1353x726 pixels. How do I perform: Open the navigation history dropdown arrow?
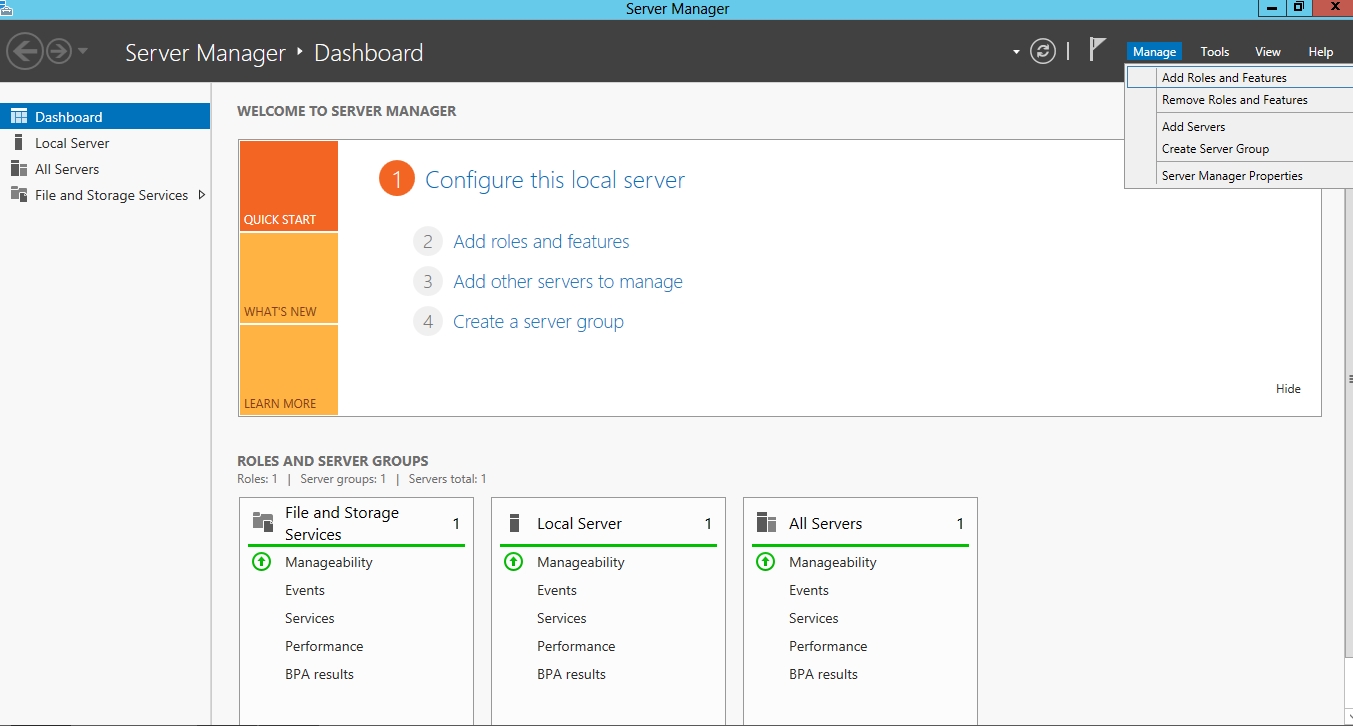coord(83,51)
